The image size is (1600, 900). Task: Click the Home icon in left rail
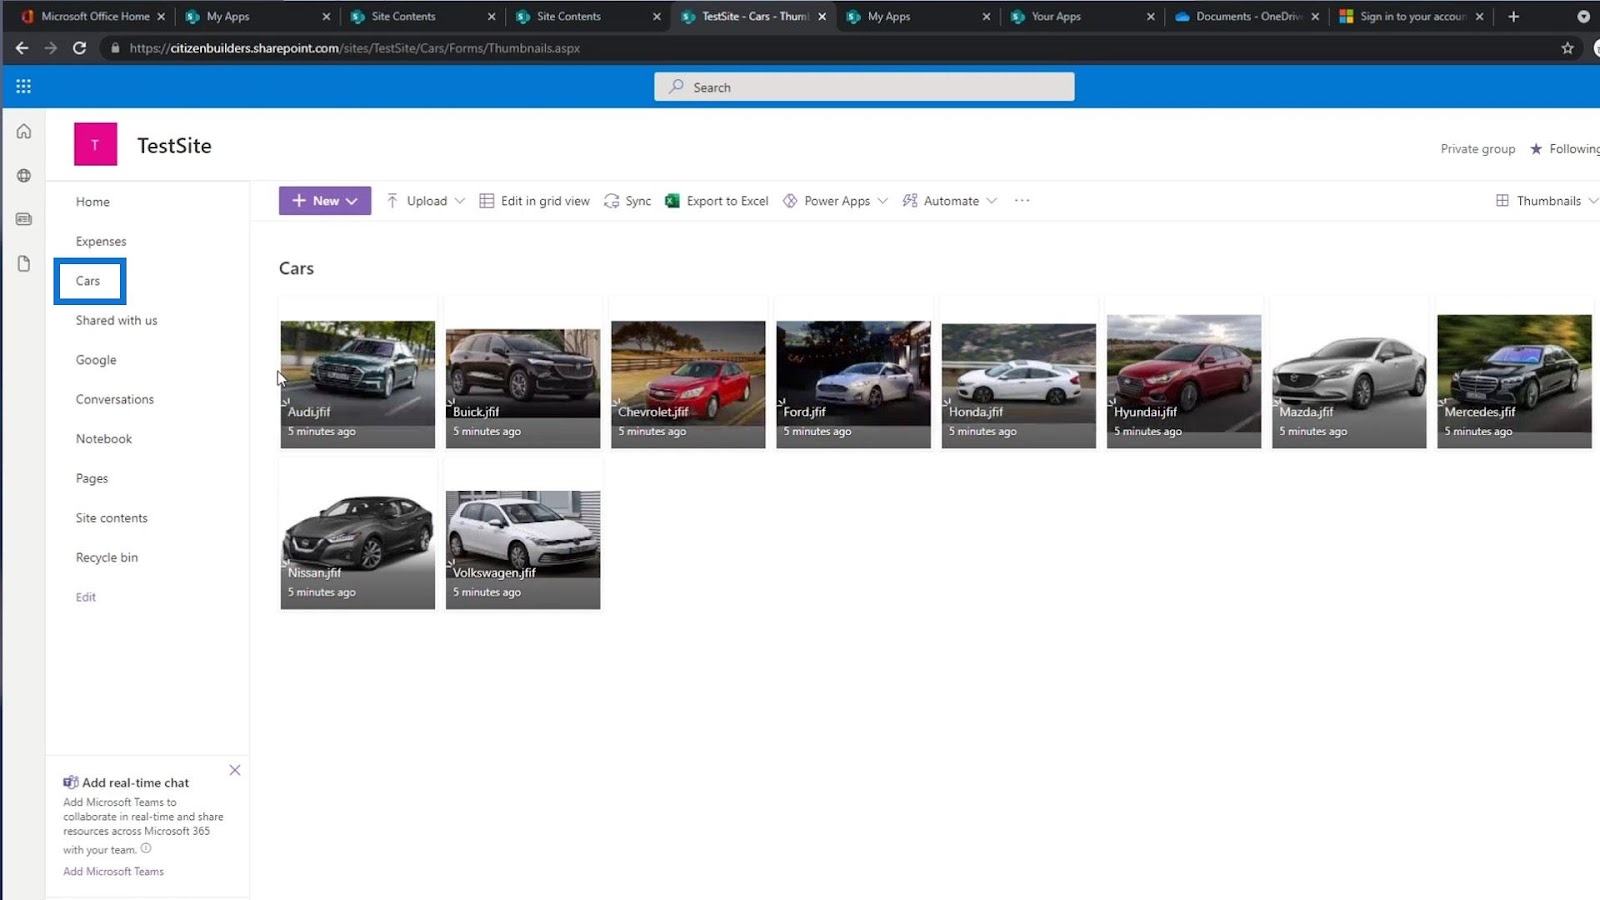(24, 132)
